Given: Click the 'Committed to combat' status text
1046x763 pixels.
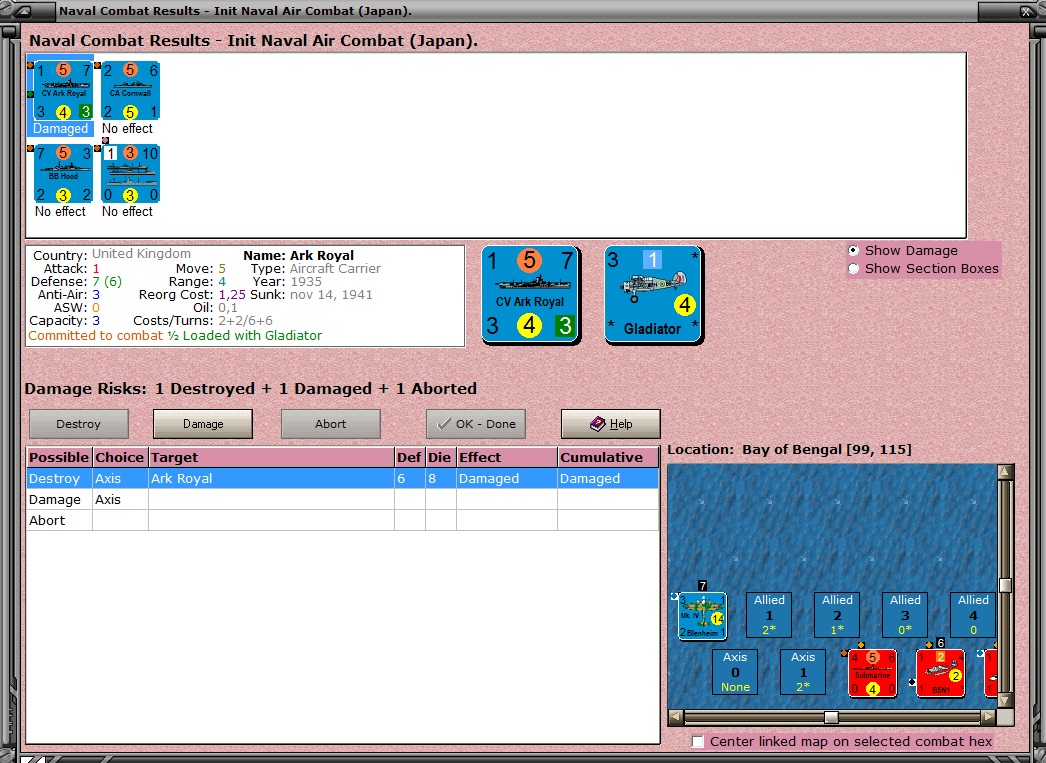Looking at the screenshot, I should pyautogui.click(x=96, y=335).
